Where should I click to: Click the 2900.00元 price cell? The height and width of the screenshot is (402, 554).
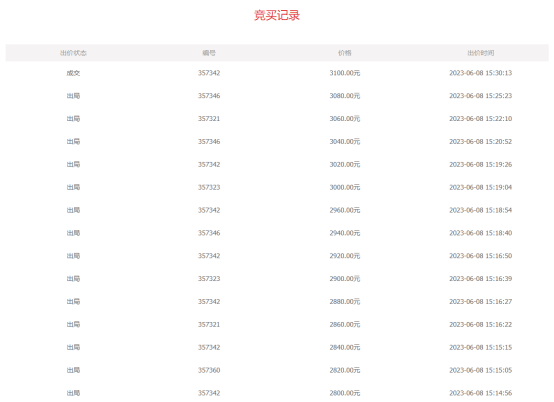tap(344, 279)
